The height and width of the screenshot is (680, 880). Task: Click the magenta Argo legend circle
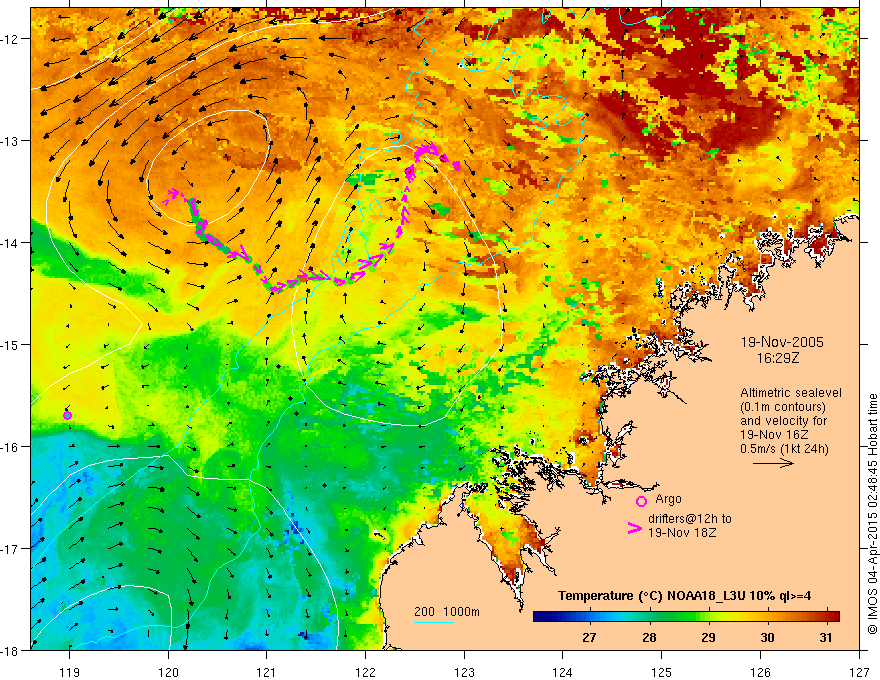(641, 501)
